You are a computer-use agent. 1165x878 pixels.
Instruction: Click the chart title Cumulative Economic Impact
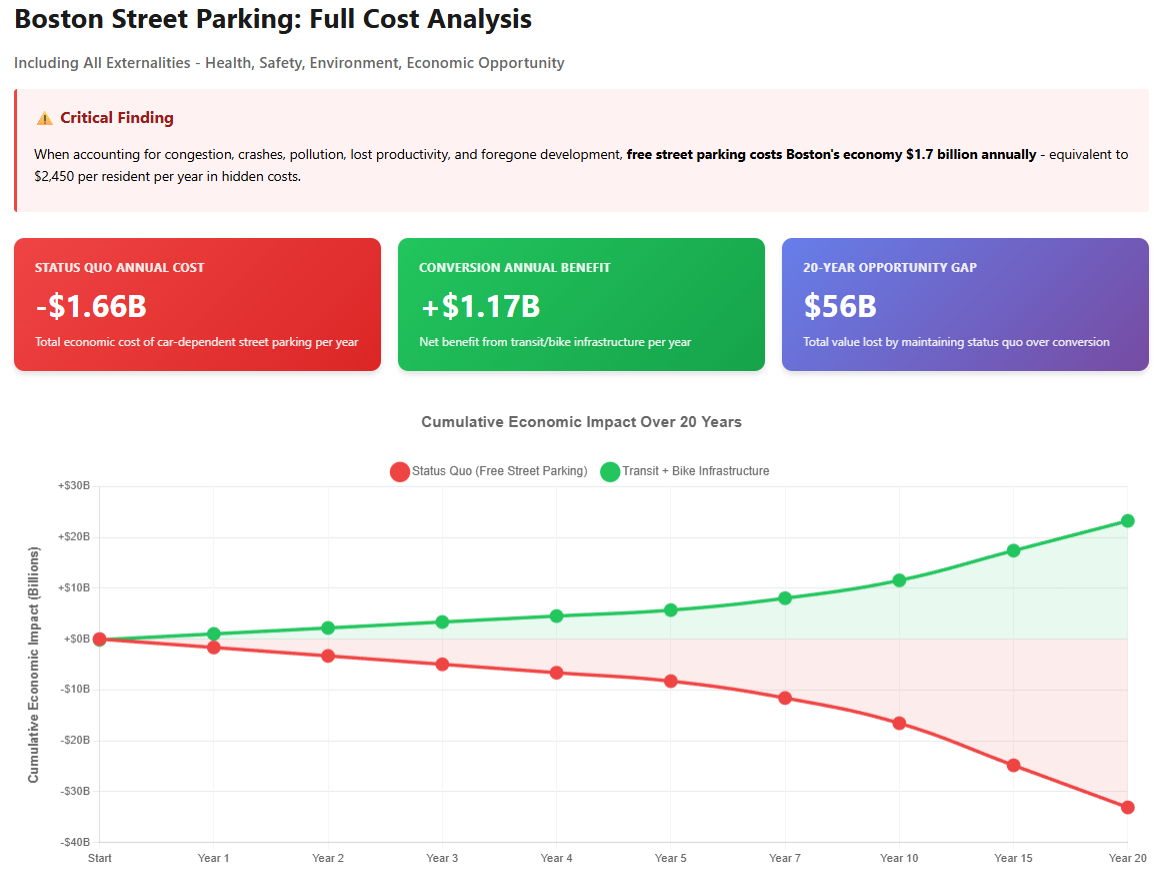(581, 422)
